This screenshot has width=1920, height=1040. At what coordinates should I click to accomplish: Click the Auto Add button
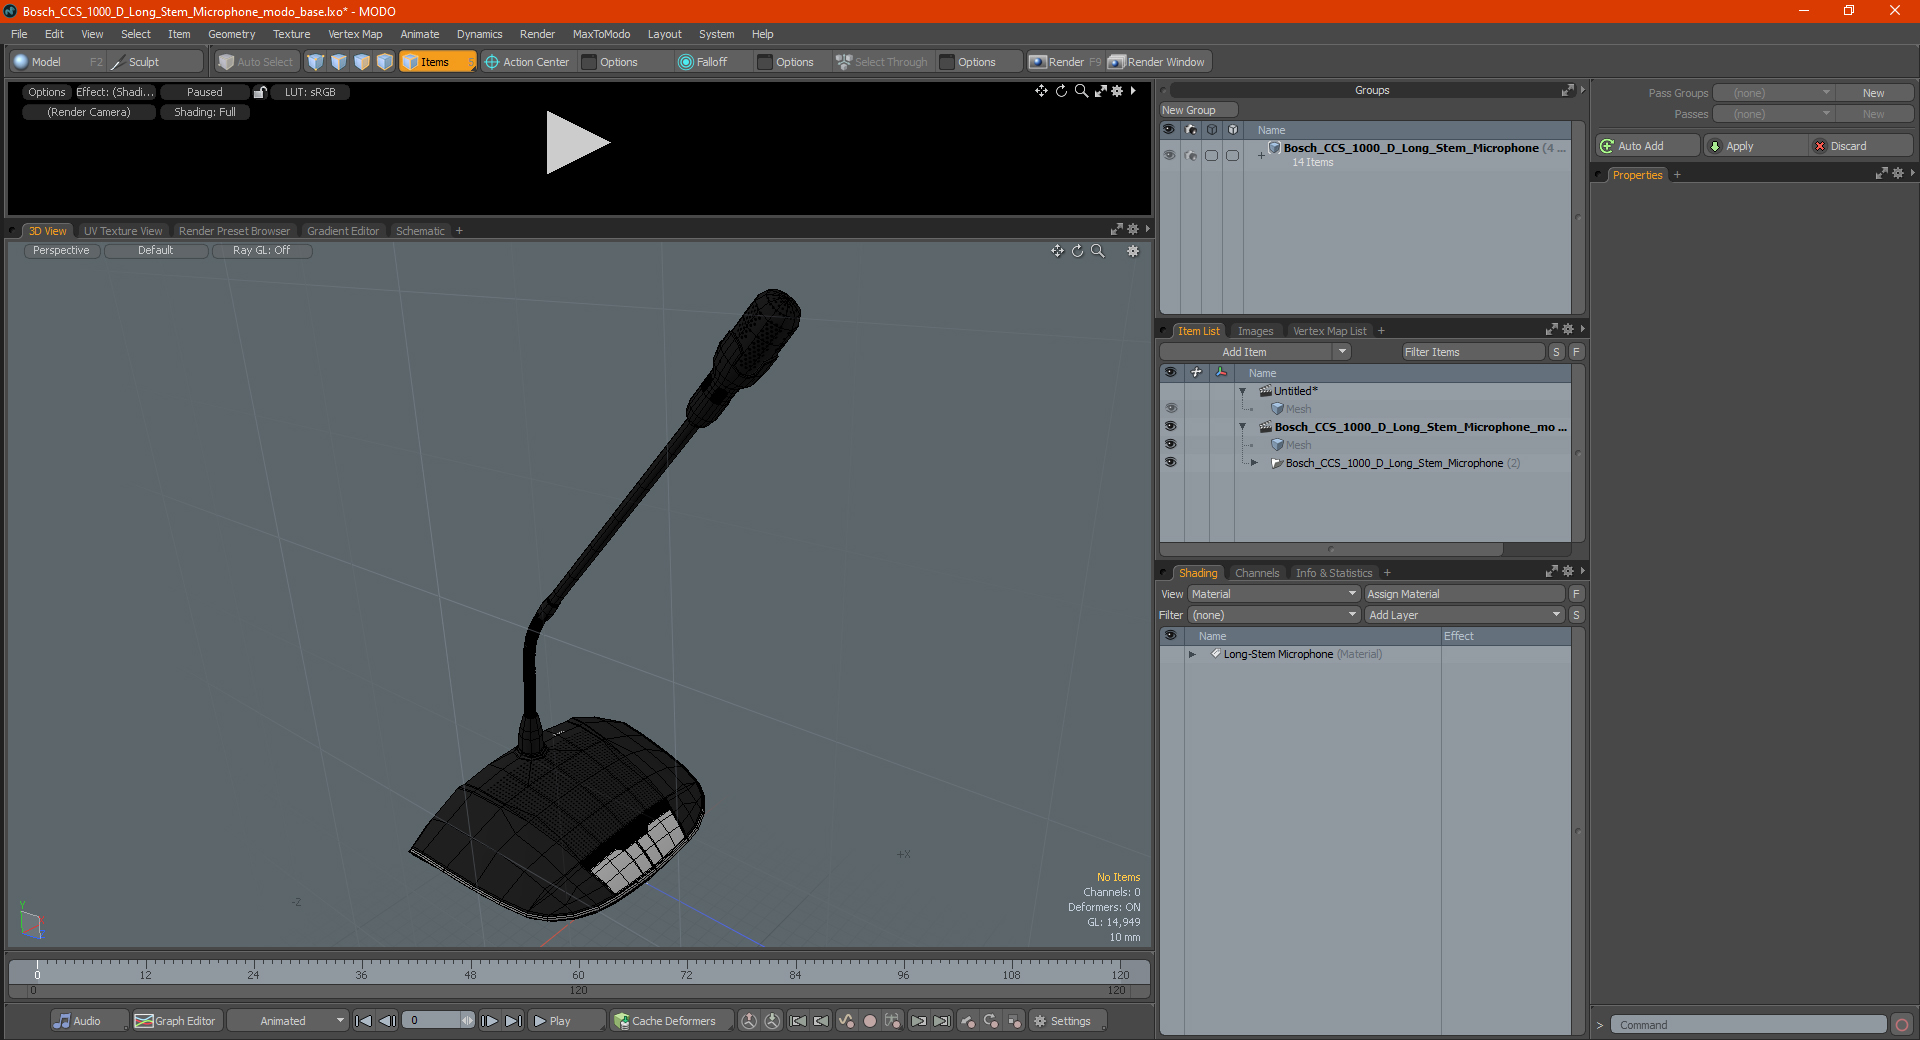click(1647, 146)
